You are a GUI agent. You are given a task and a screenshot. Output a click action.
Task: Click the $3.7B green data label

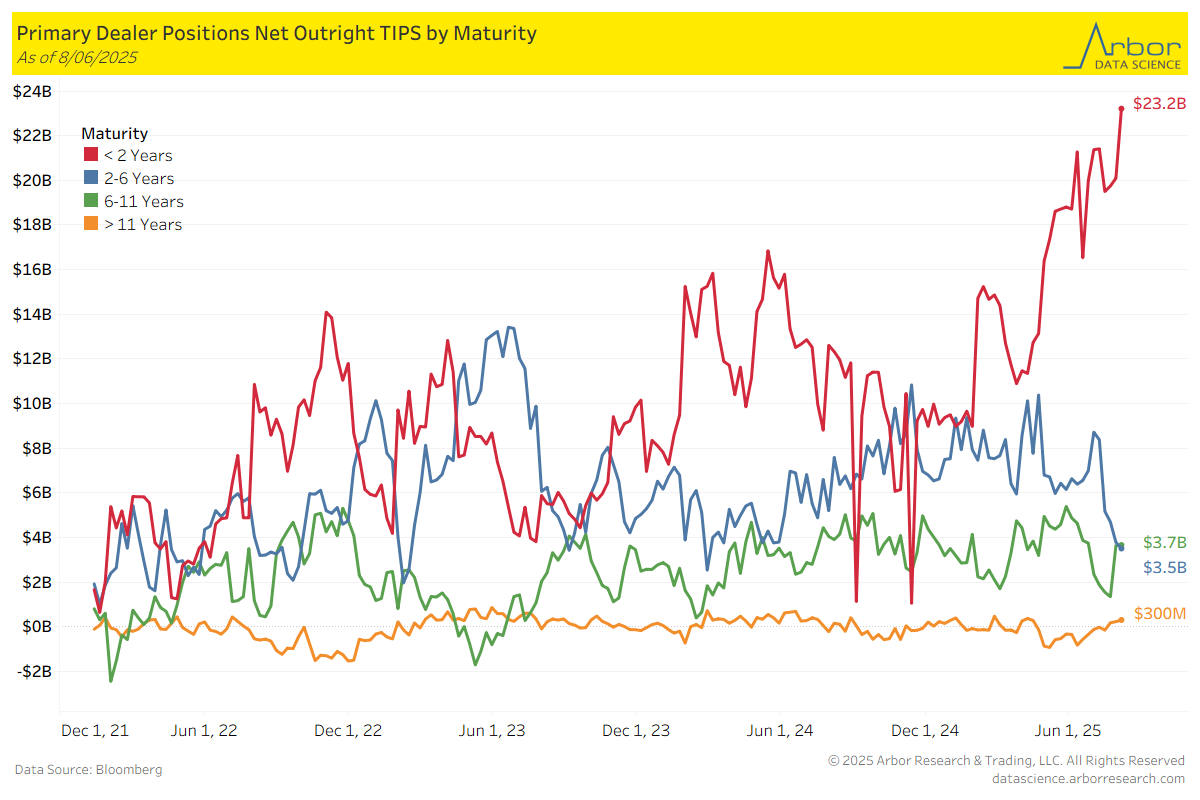[1164, 543]
